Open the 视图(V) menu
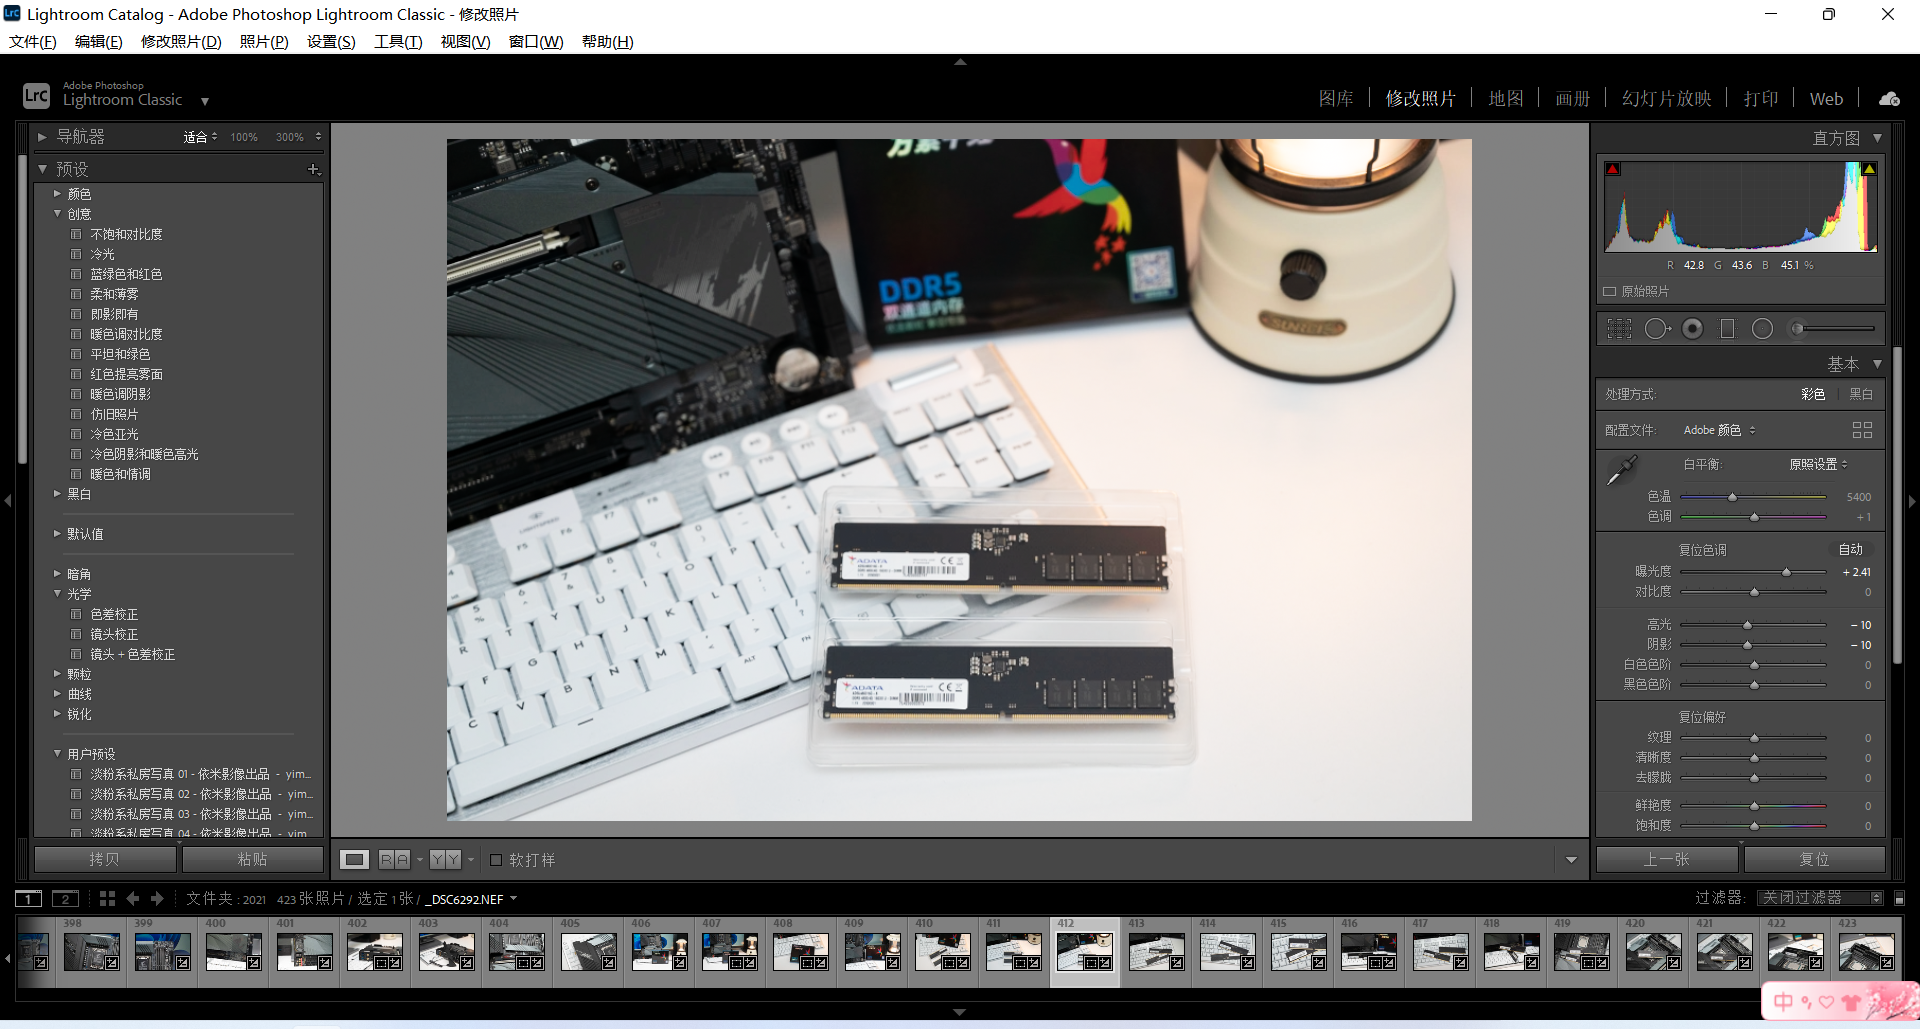This screenshot has height=1029, width=1920. [465, 42]
